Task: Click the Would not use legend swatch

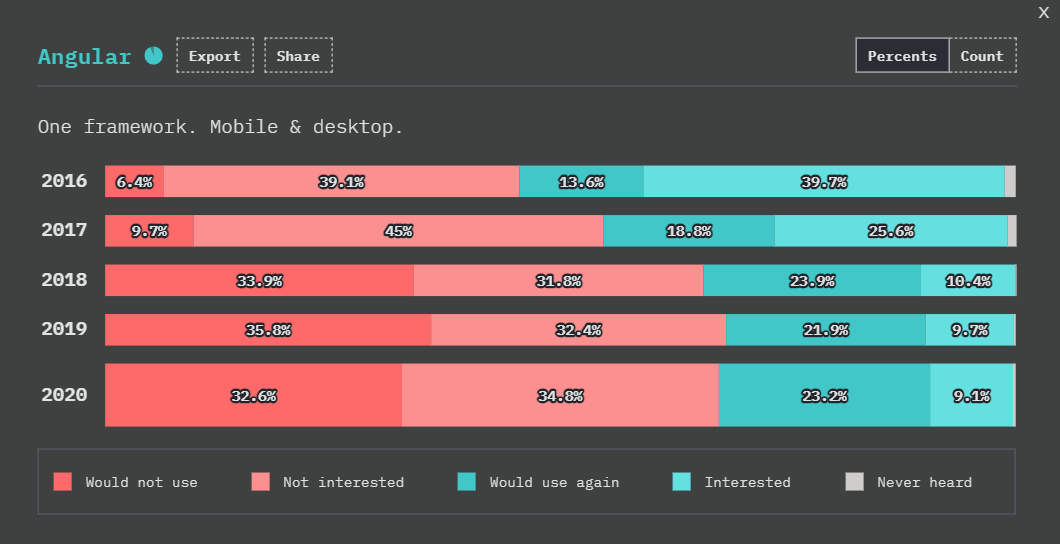Action: click(x=62, y=482)
